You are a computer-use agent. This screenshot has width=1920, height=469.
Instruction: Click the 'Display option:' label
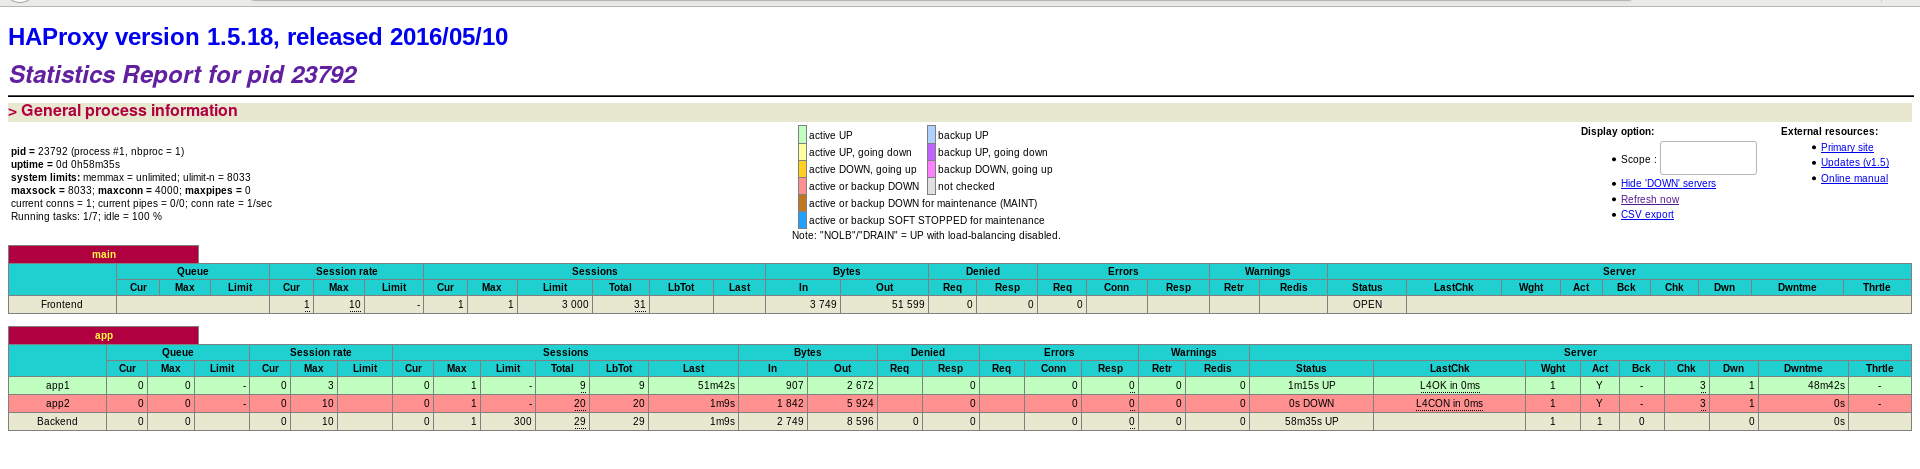click(x=1617, y=131)
